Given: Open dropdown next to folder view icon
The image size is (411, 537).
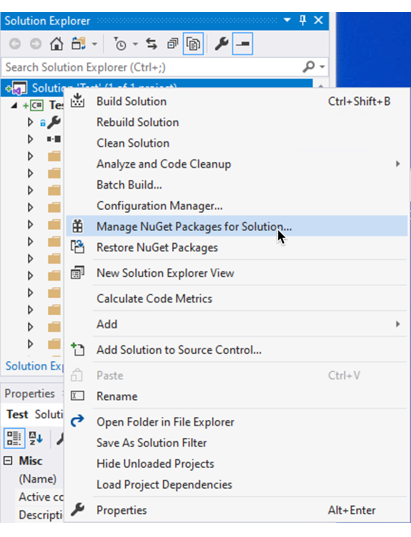Looking at the screenshot, I should (x=95, y=44).
